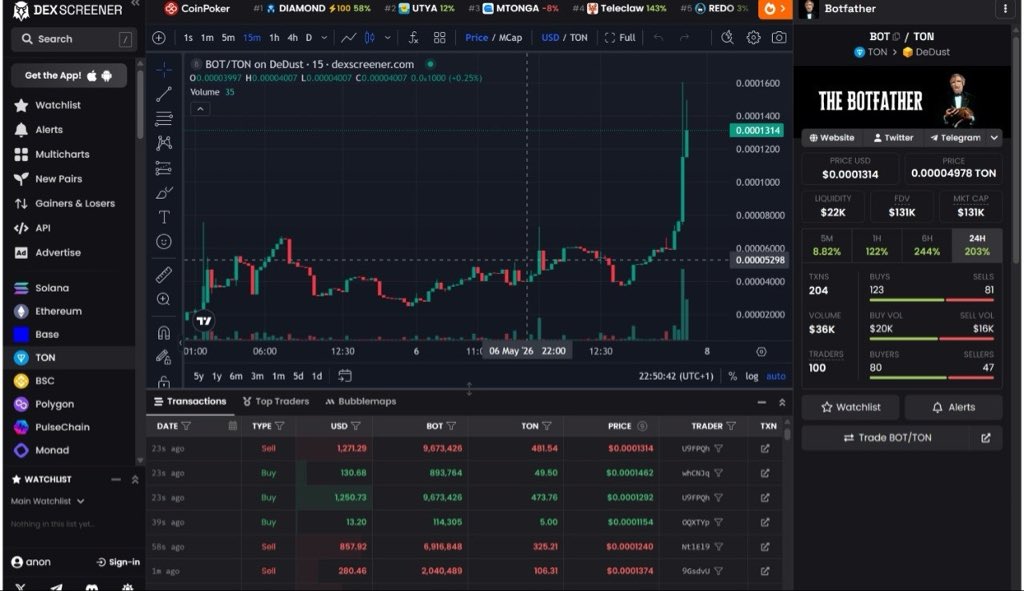Set chart range to 5d
This screenshot has height=591, width=1024.
tap(298, 376)
